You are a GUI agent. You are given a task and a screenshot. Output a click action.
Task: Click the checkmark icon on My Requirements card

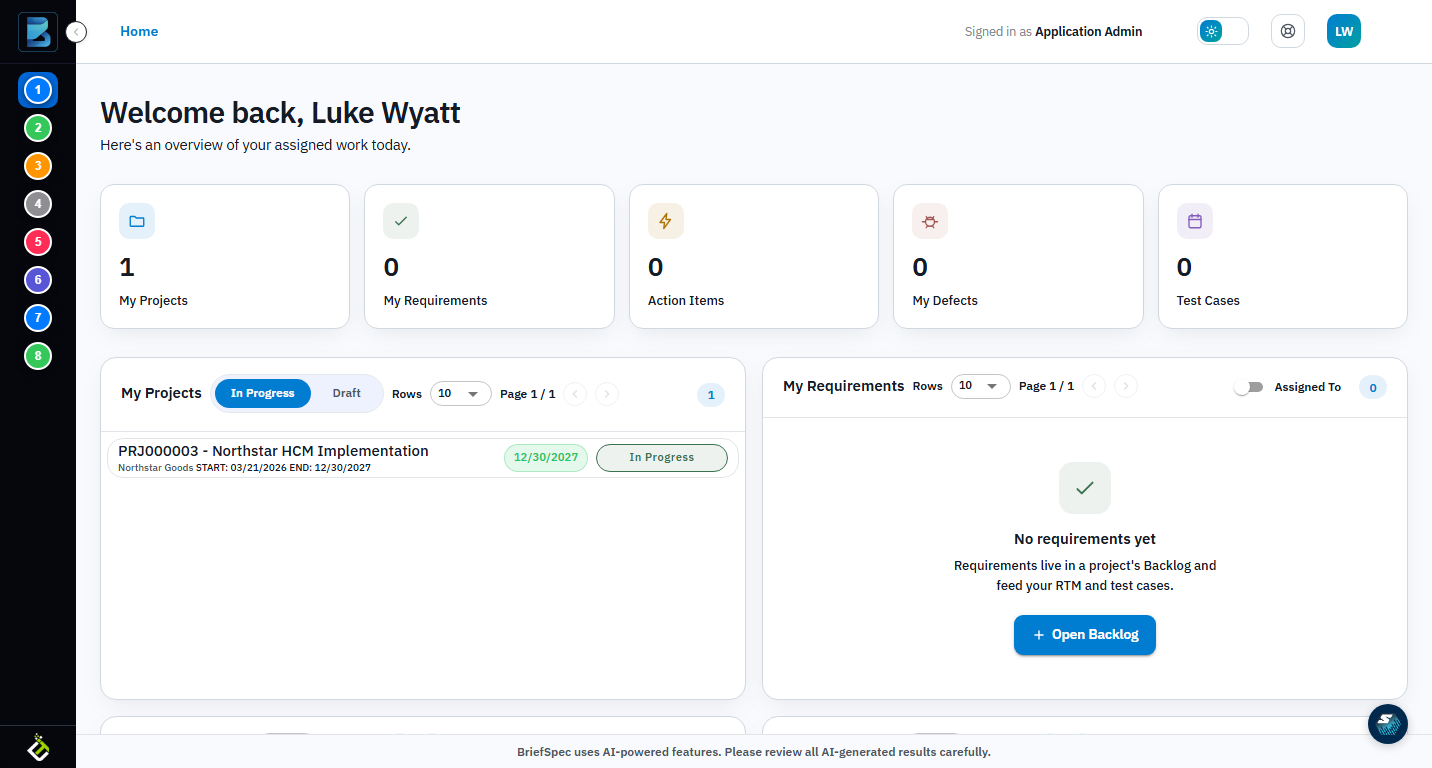[x=401, y=221]
